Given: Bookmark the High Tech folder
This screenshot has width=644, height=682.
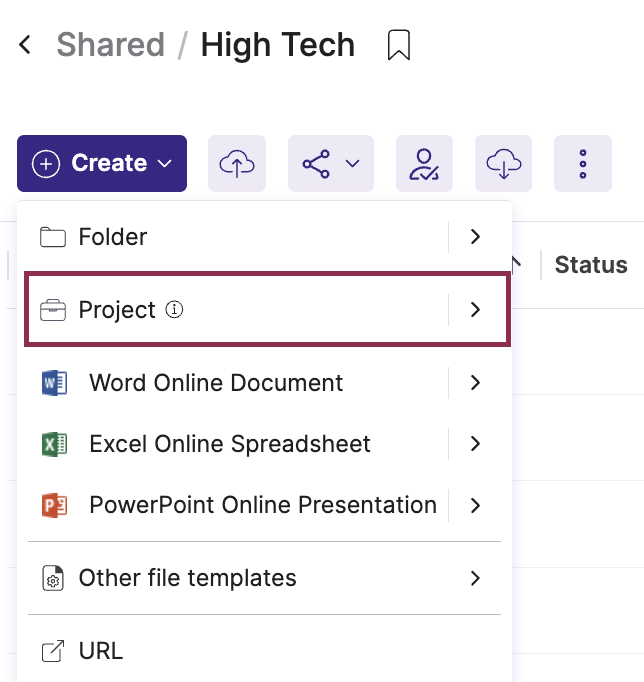Looking at the screenshot, I should point(398,45).
